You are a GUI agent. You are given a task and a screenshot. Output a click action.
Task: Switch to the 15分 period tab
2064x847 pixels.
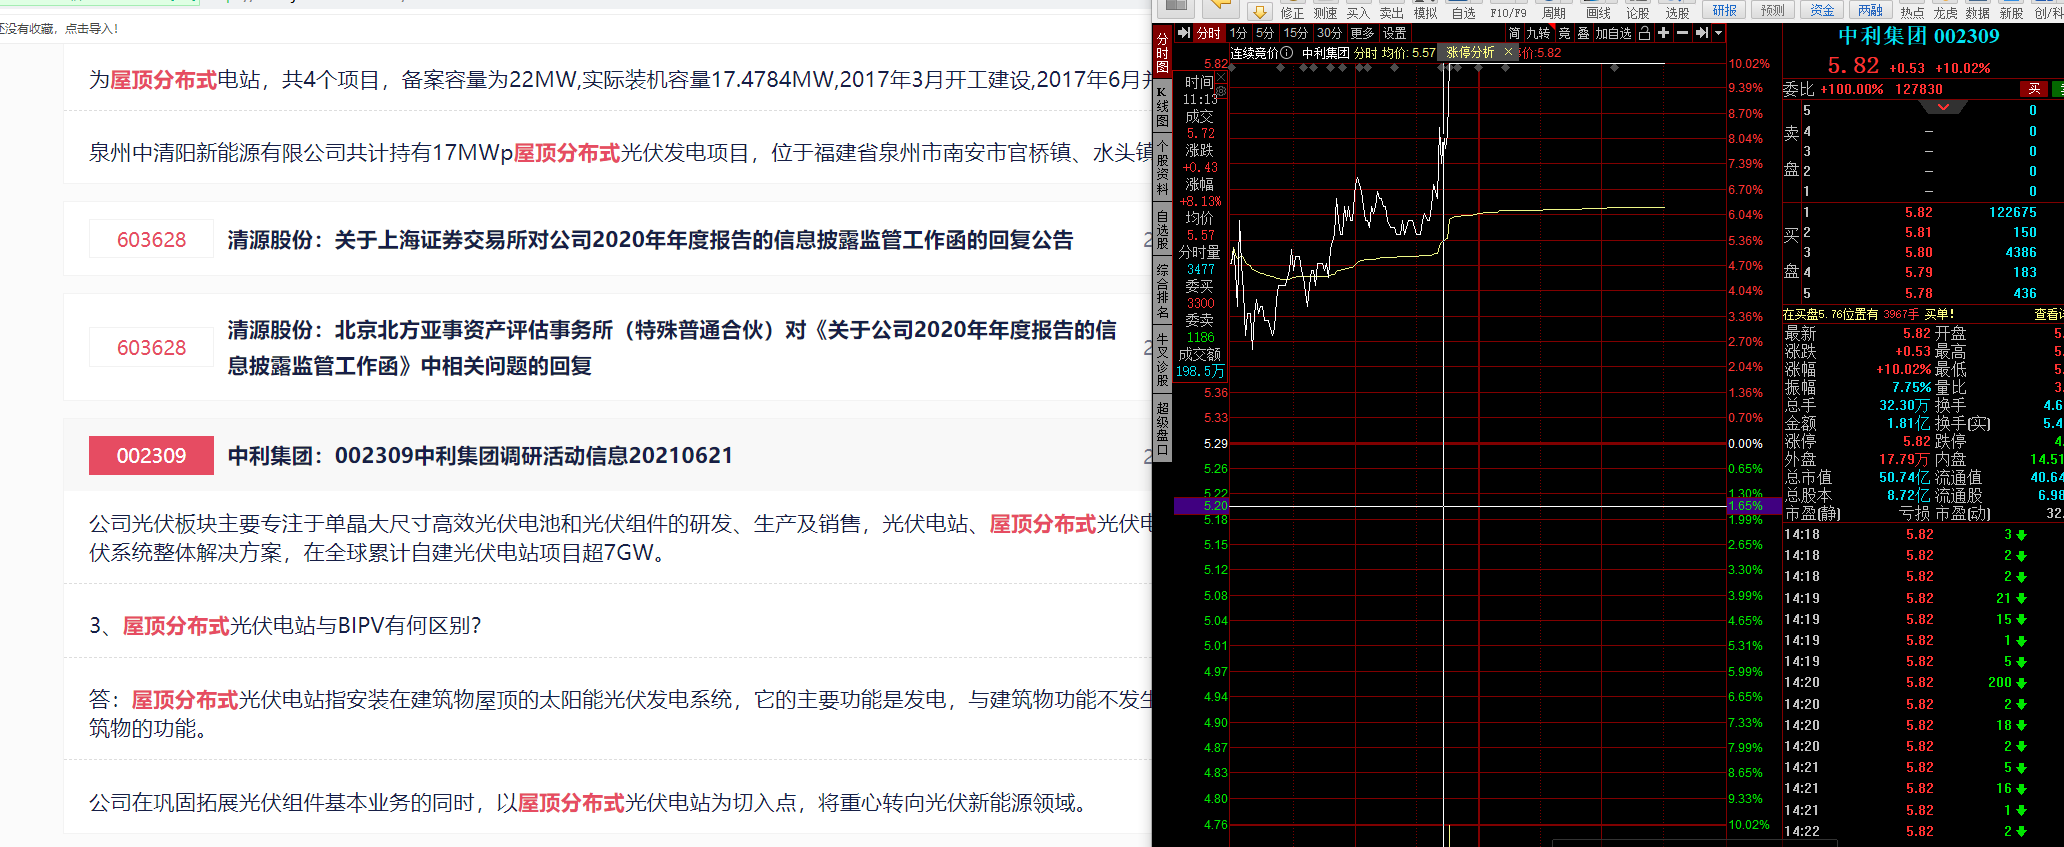click(1296, 33)
